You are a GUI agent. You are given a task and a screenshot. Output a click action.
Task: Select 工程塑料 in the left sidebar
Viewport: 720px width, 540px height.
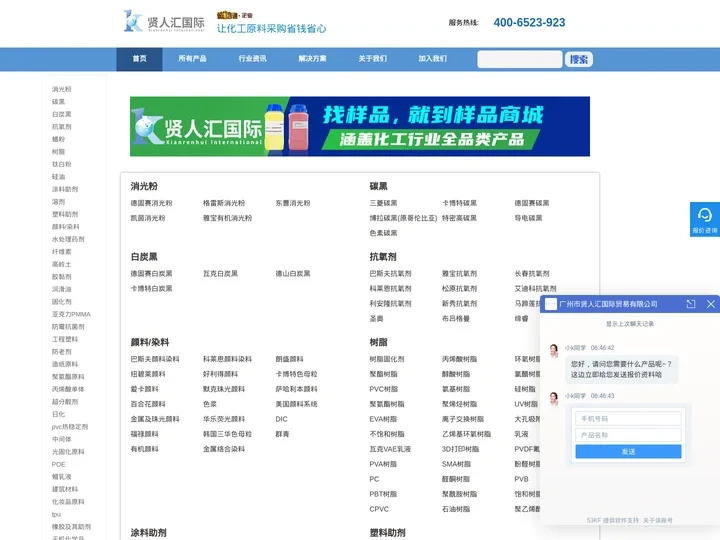point(65,339)
